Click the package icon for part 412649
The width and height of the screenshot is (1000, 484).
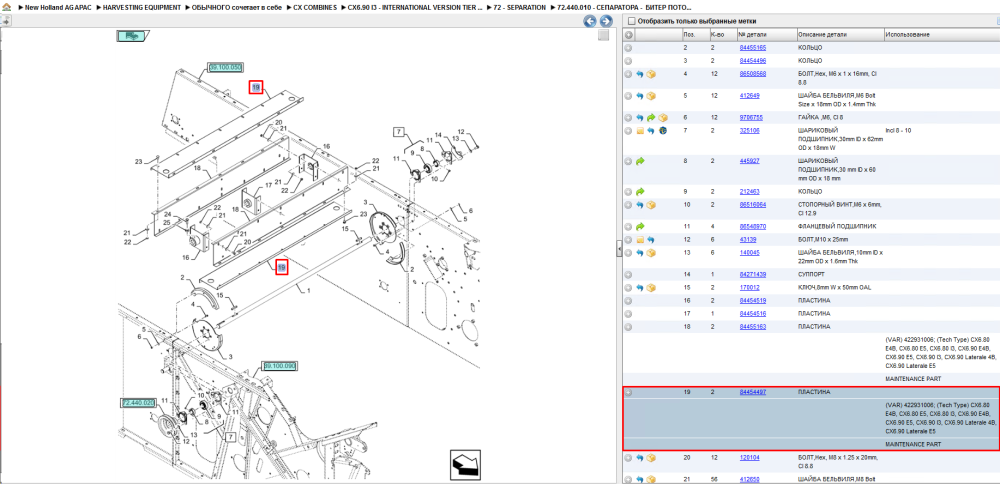(x=651, y=96)
